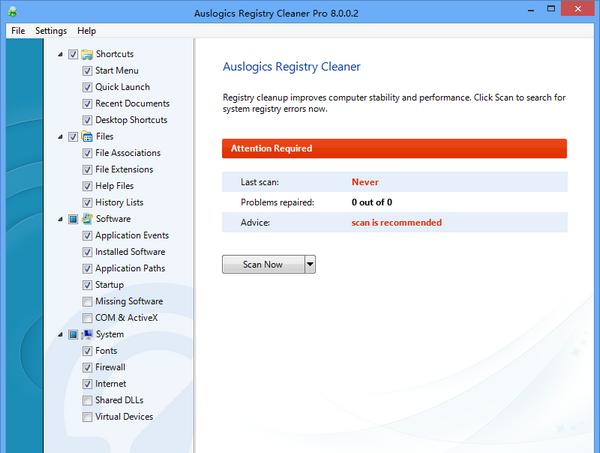Select the Installed Software tree label
This screenshot has height=453, width=600.
coord(130,252)
